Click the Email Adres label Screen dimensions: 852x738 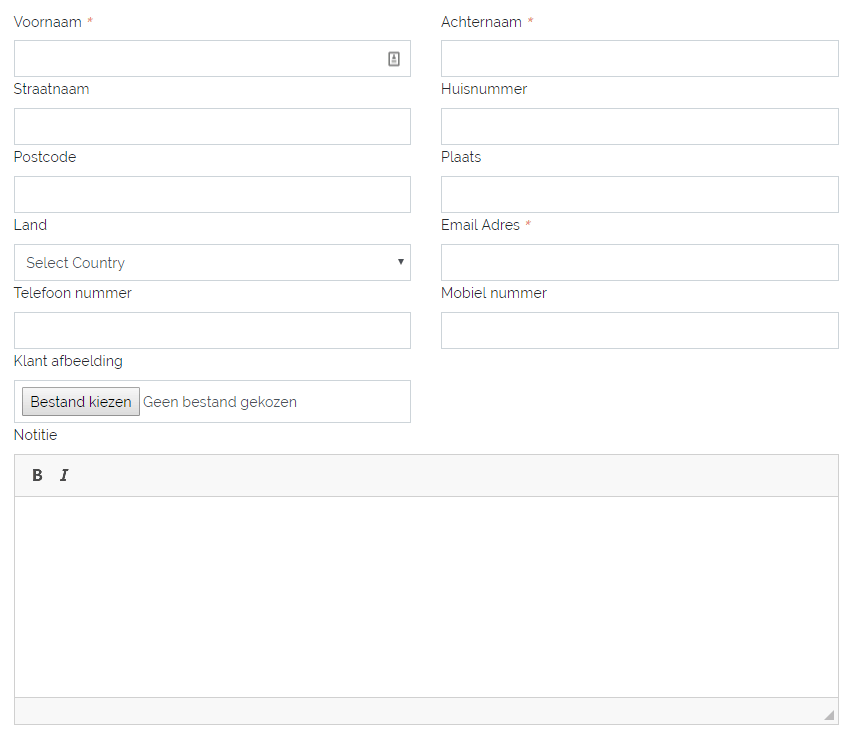(480, 225)
